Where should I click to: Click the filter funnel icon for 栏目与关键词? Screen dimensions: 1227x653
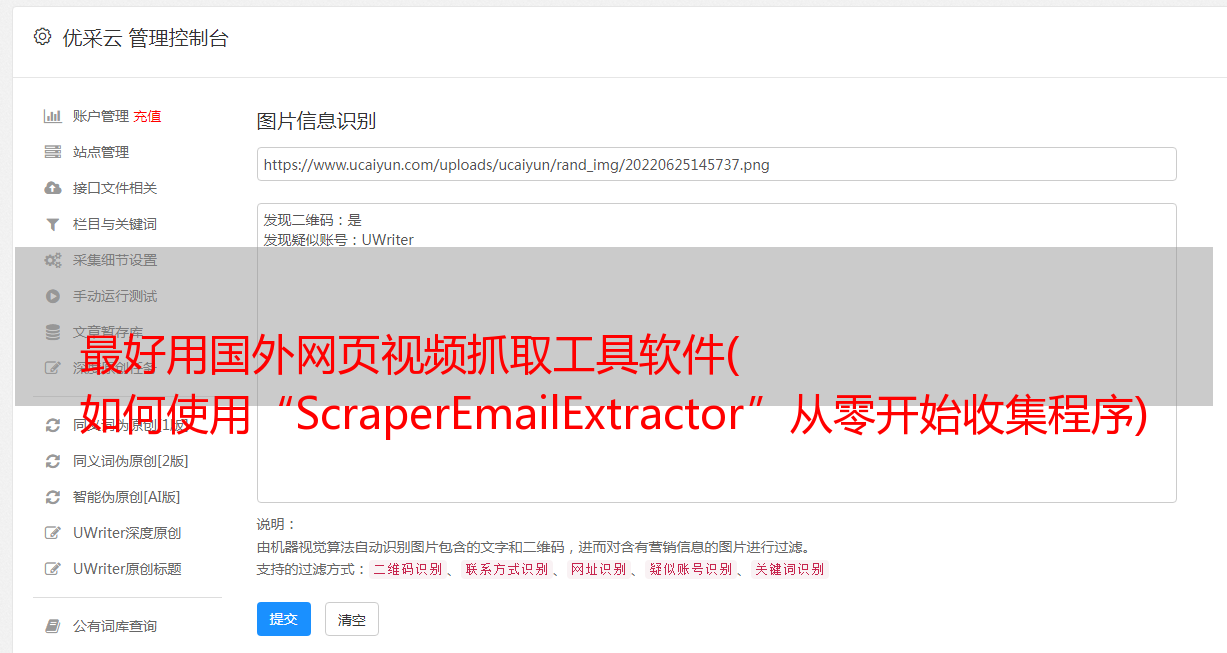[53, 224]
